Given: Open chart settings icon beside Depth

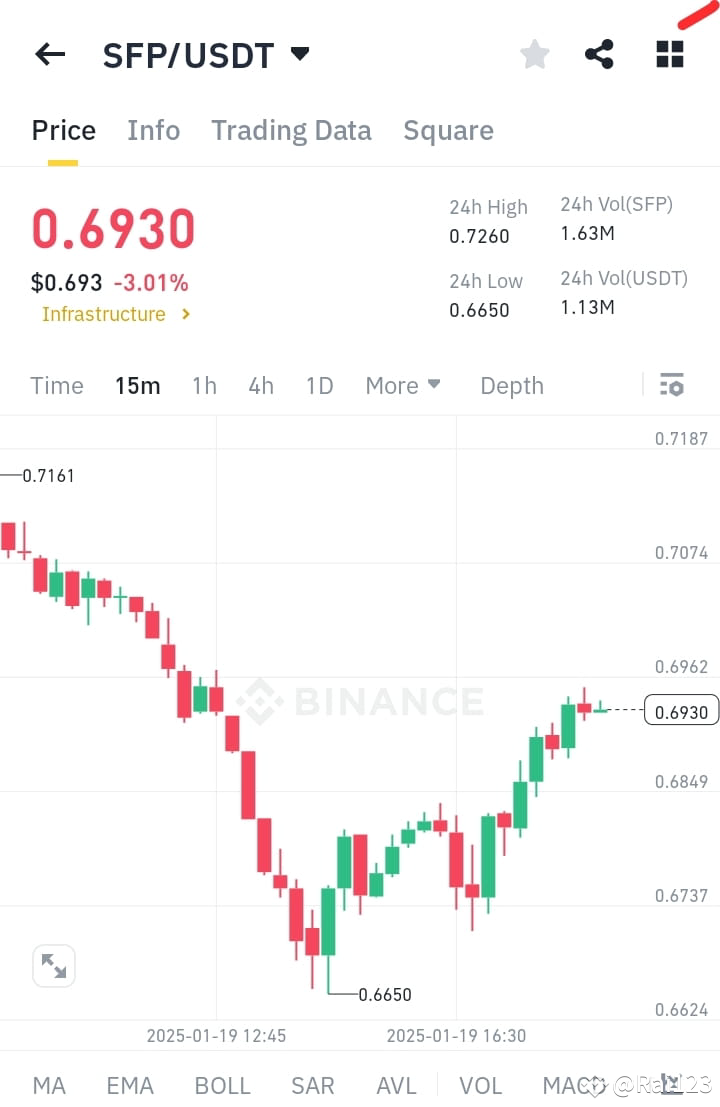Looking at the screenshot, I should (671, 384).
